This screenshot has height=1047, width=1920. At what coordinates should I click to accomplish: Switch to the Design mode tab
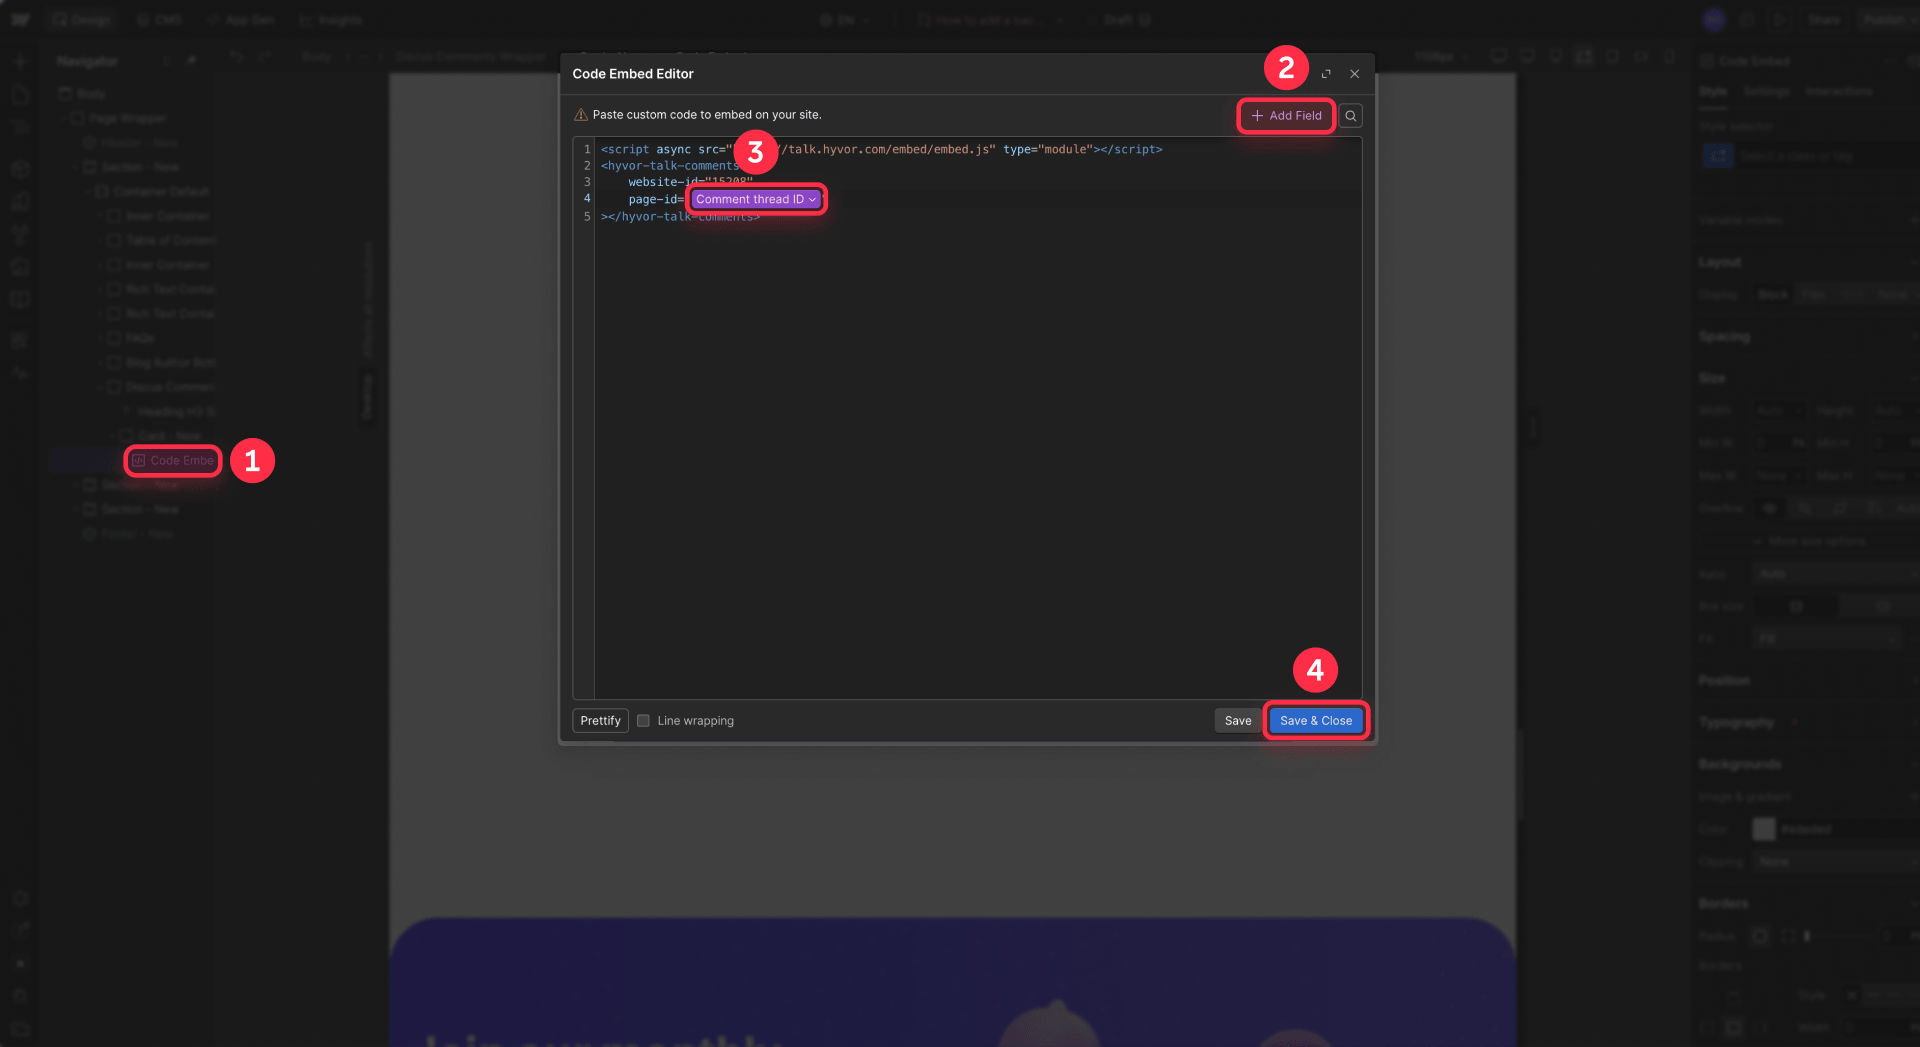pyautogui.click(x=81, y=20)
